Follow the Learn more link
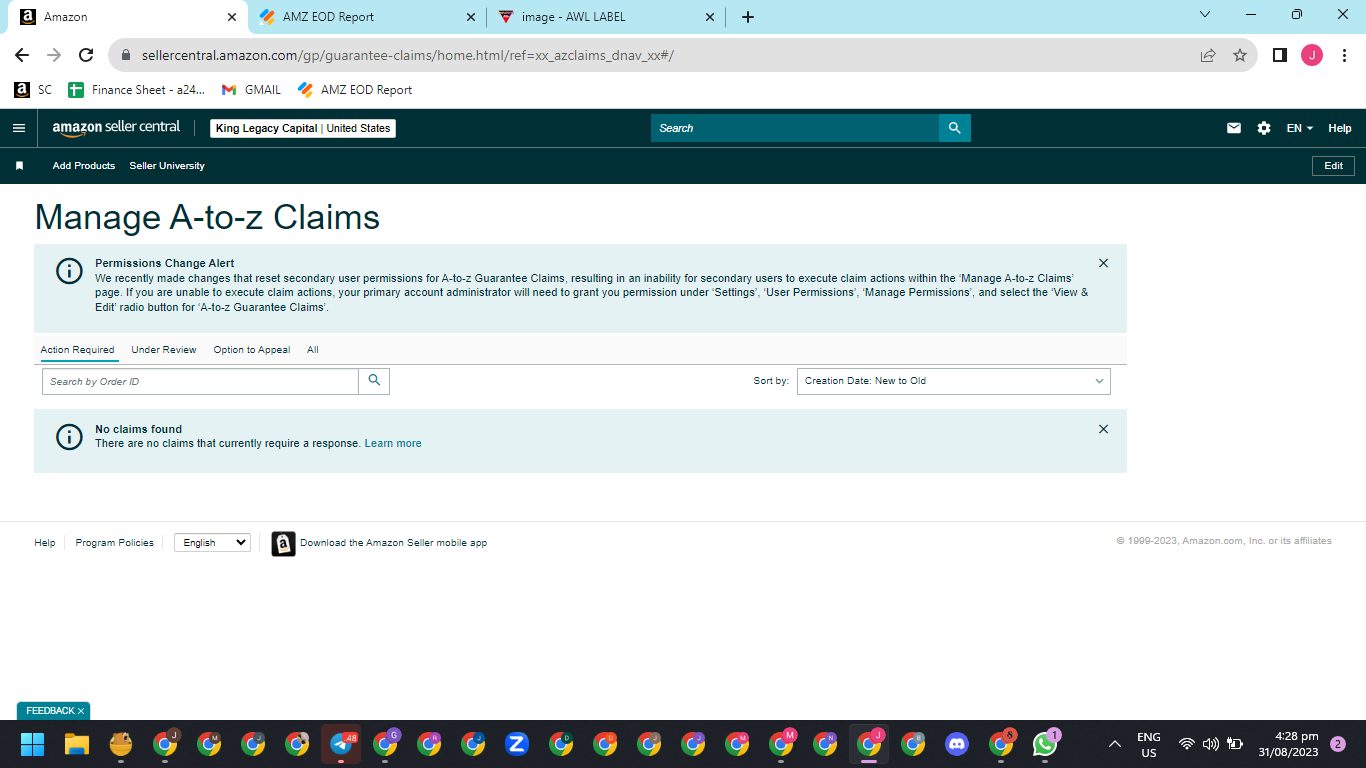 coord(393,444)
